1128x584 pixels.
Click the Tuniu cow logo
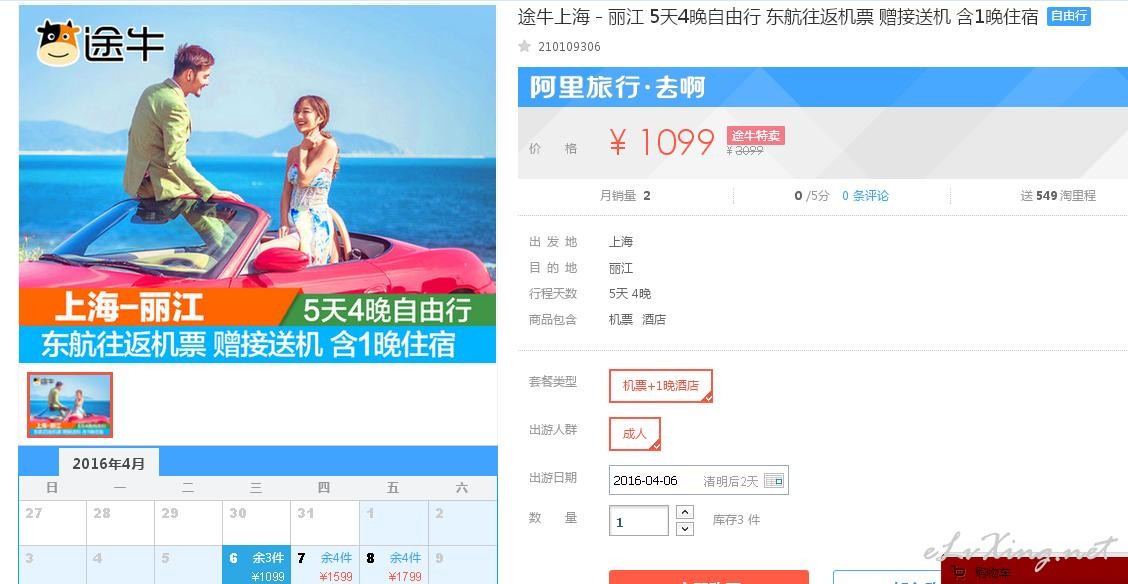[58, 43]
